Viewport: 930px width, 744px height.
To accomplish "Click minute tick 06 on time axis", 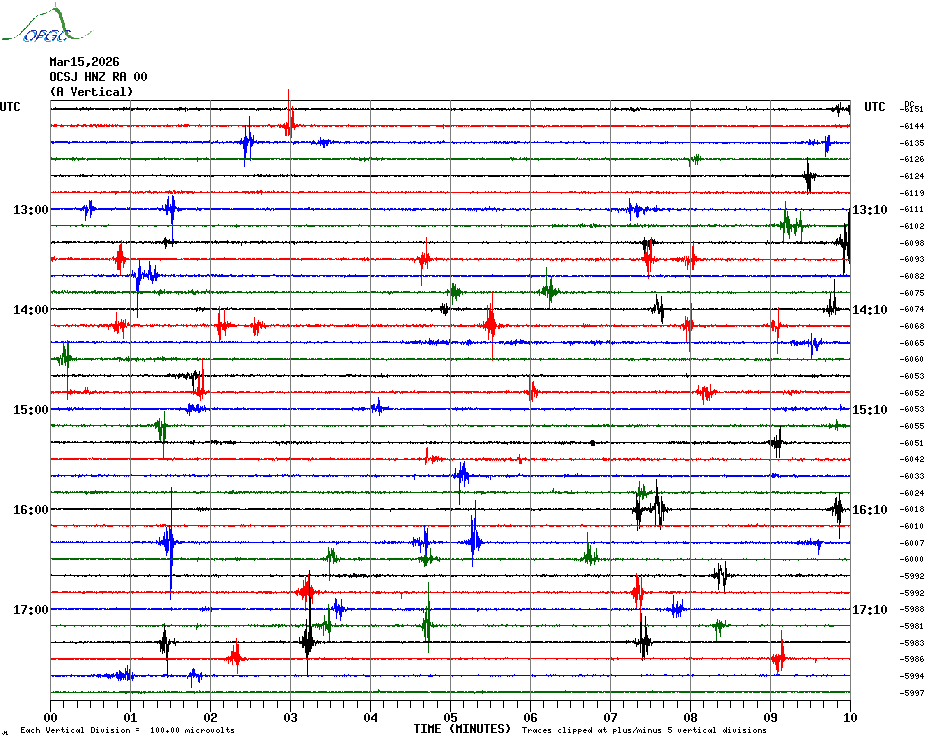I will (x=530, y=717).
